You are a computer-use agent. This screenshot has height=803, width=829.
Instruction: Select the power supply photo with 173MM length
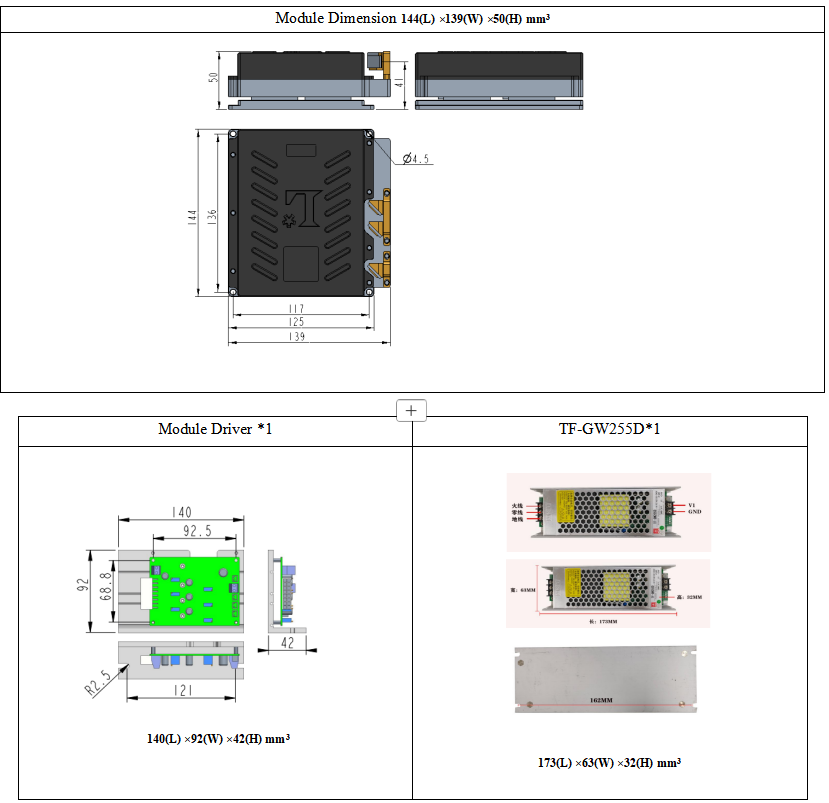tap(608, 593)
